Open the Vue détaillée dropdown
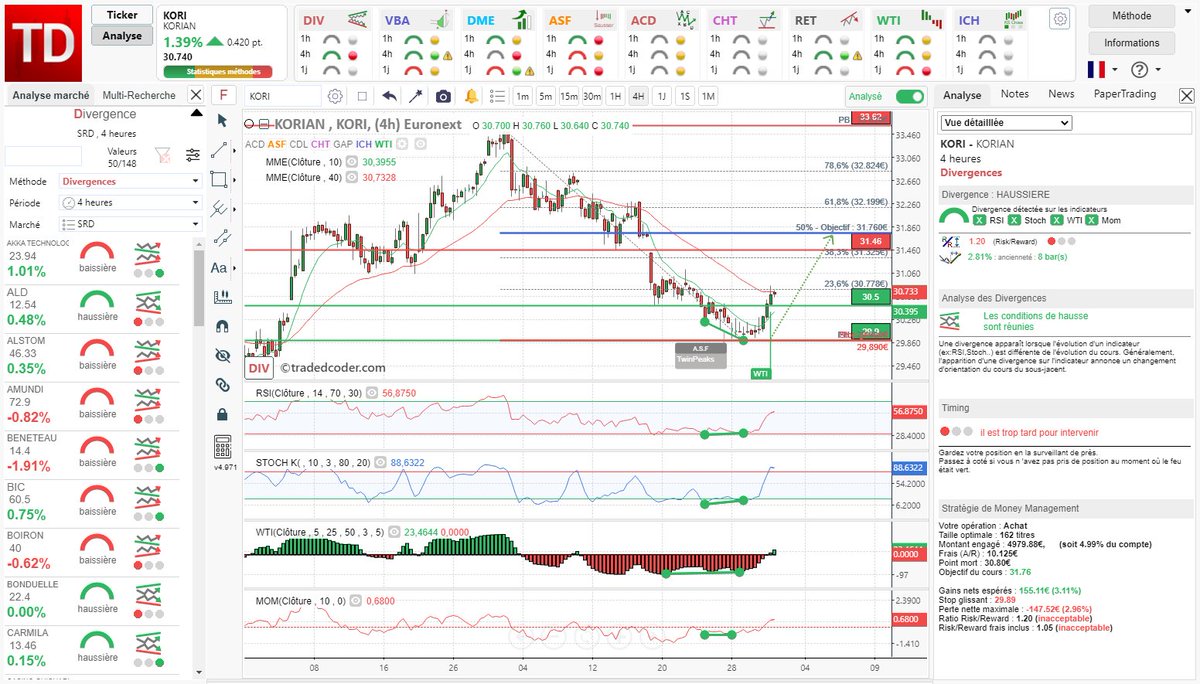This screenshot has height=684, width=1200. pyautogui.click(x=1005, y=122)
